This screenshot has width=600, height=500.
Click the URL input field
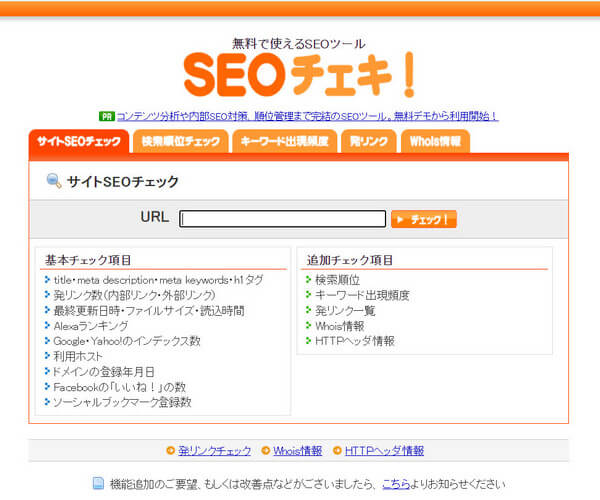coord(282,219)
